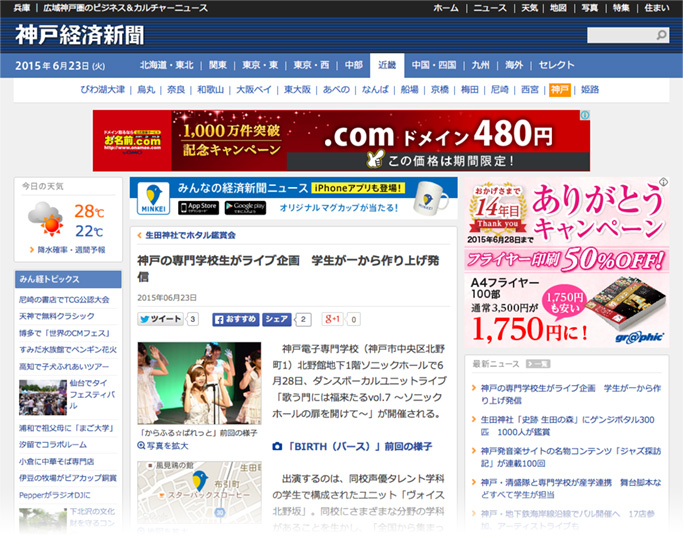The image size is (683, 539).
Task: Click the MINKEI bird logo icon
Action: pyautogui.click(x=153, y=198)
